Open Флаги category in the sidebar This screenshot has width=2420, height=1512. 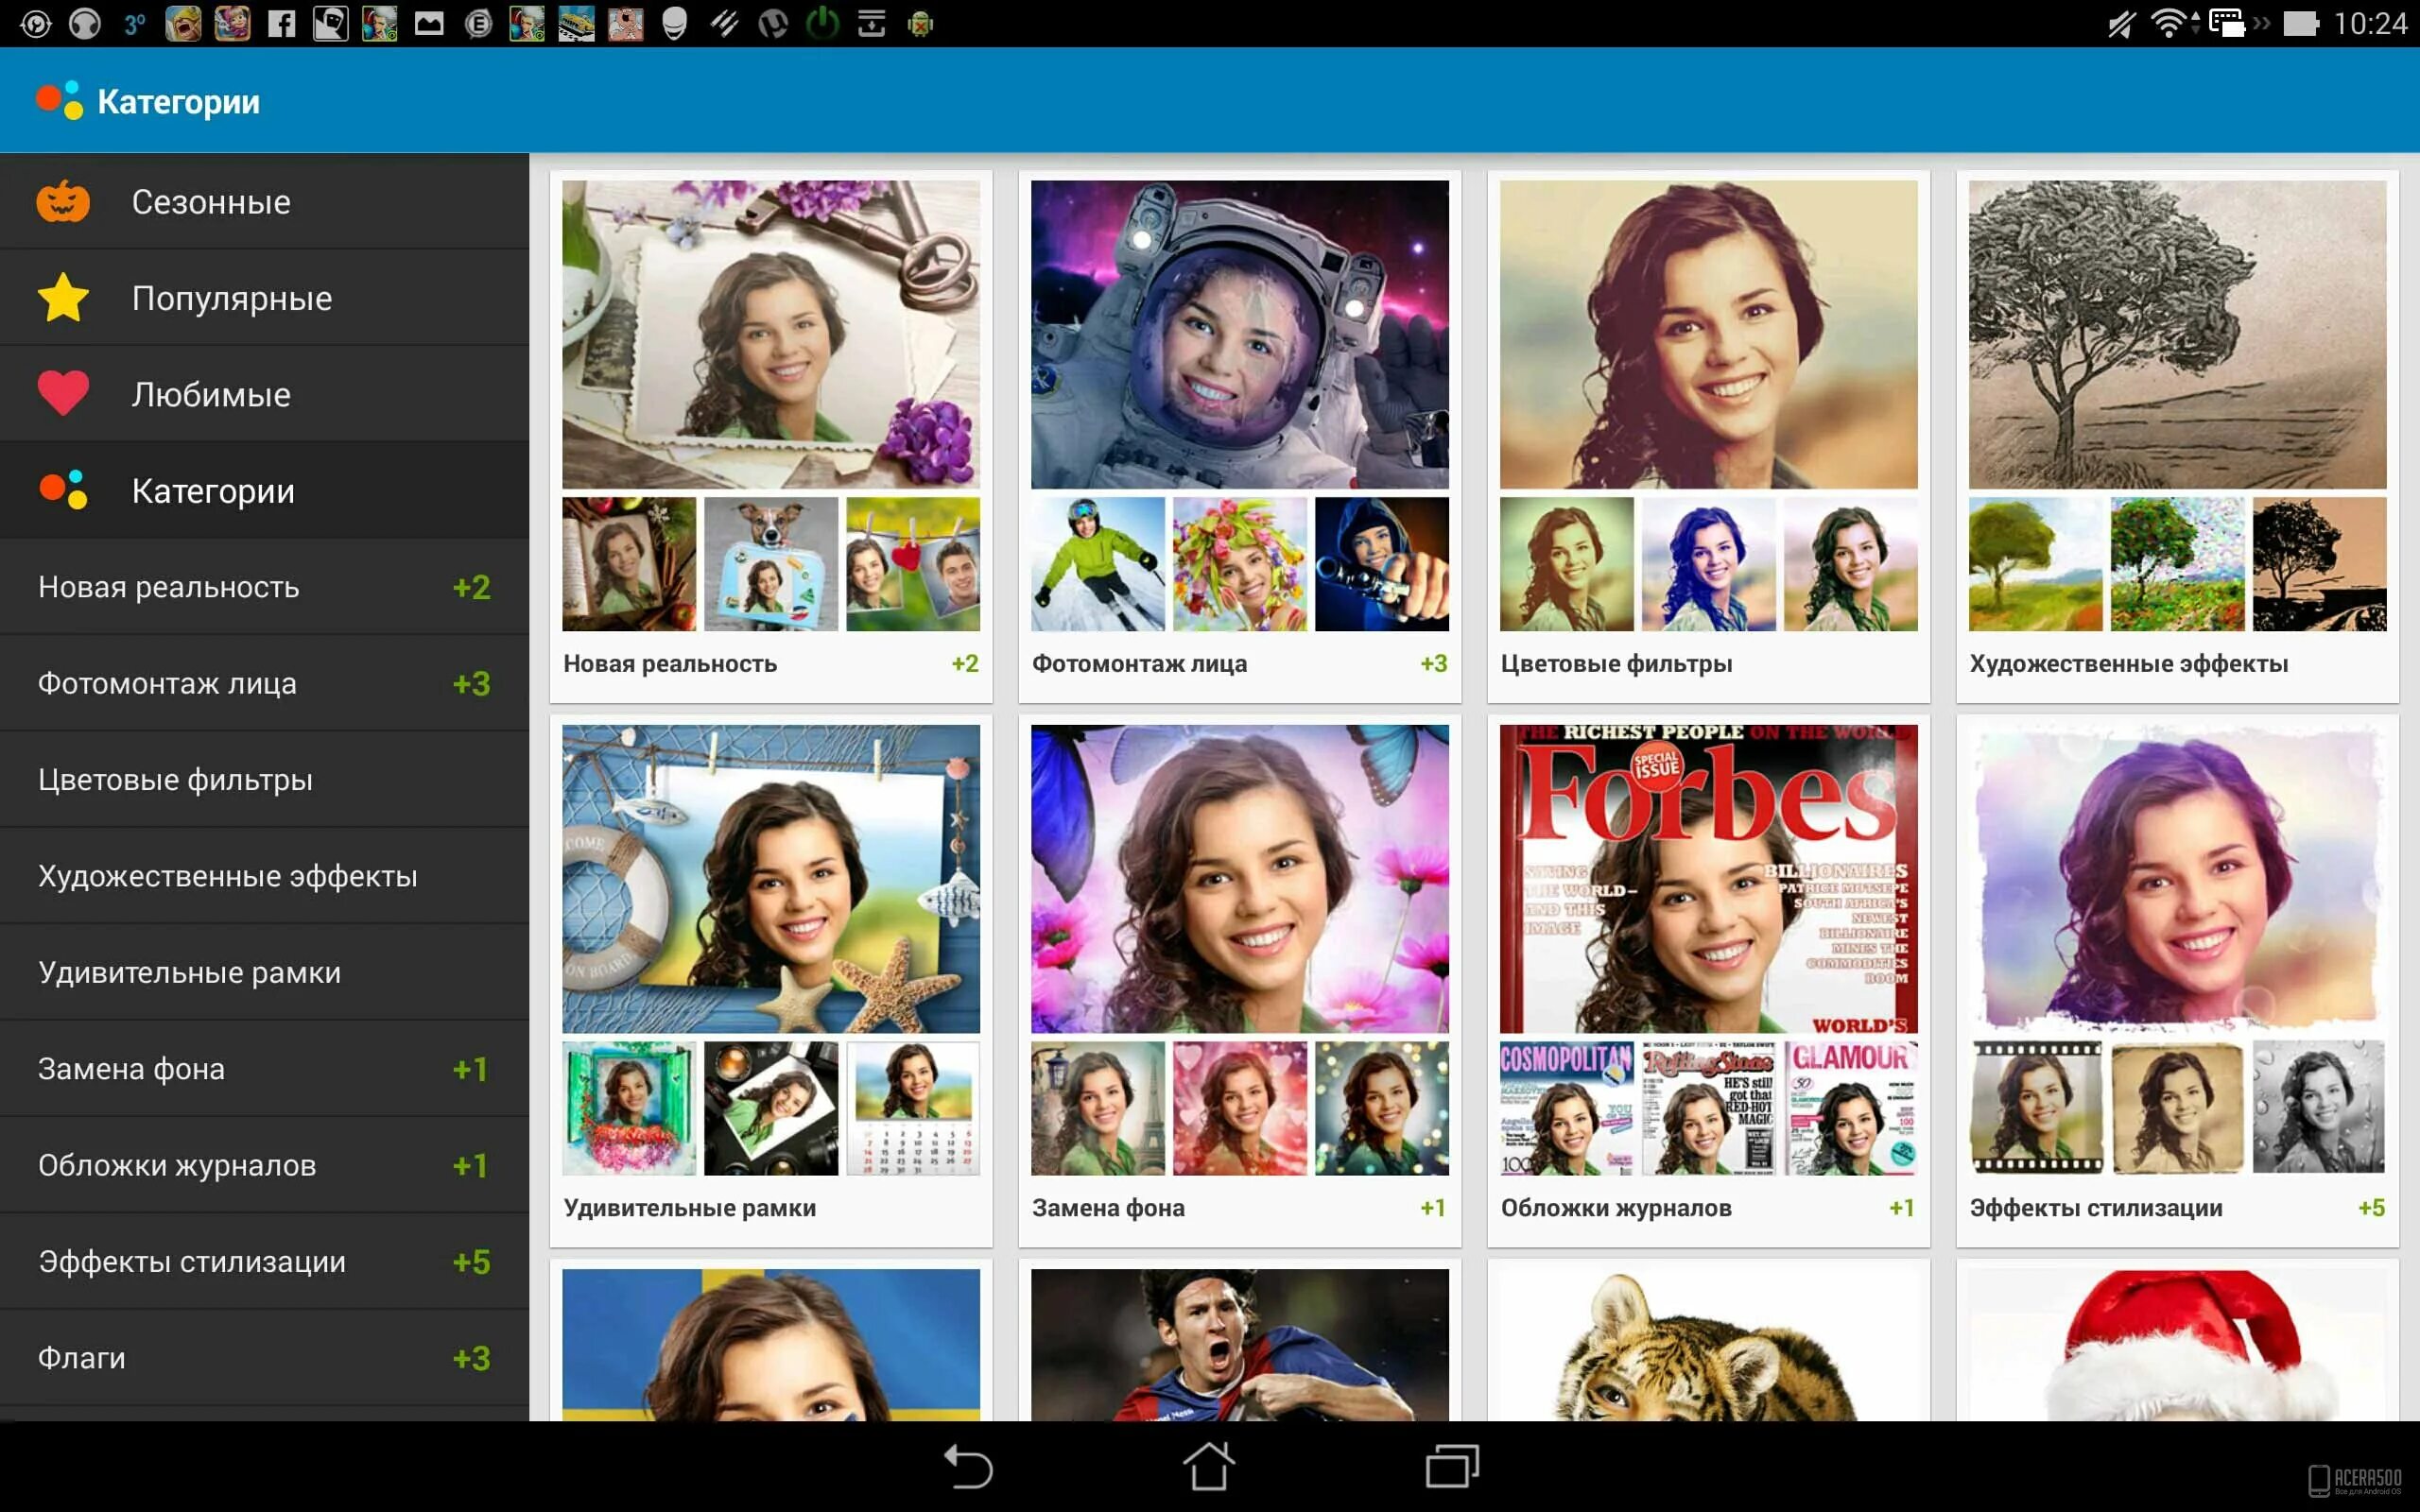(x=82, y=1358)
